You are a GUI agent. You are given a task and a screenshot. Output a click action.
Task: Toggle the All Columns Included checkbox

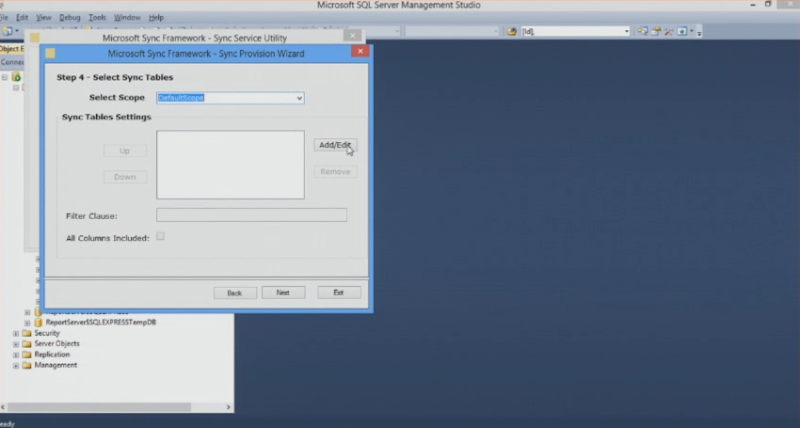160,236
